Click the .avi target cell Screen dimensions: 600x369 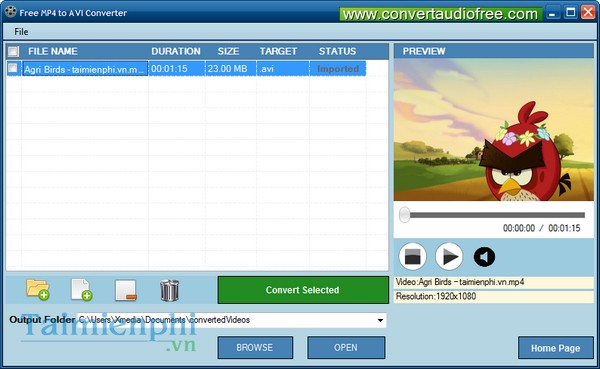tap(283, 69)
